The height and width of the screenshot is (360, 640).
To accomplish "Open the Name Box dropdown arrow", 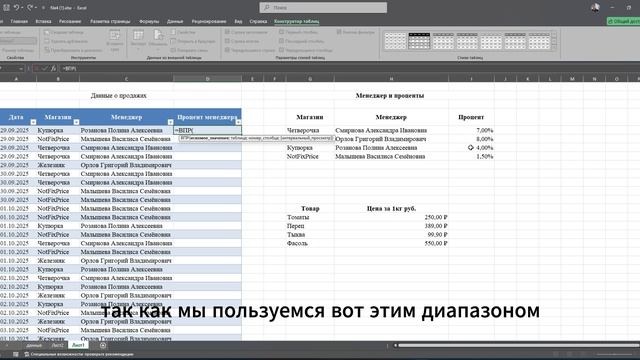I will [21, 69].
